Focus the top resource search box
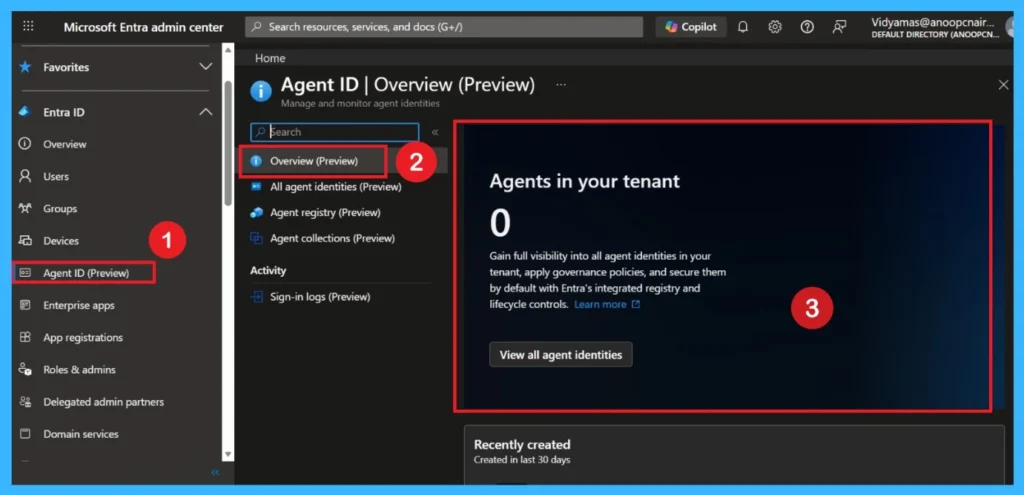 tap(444, 27)
